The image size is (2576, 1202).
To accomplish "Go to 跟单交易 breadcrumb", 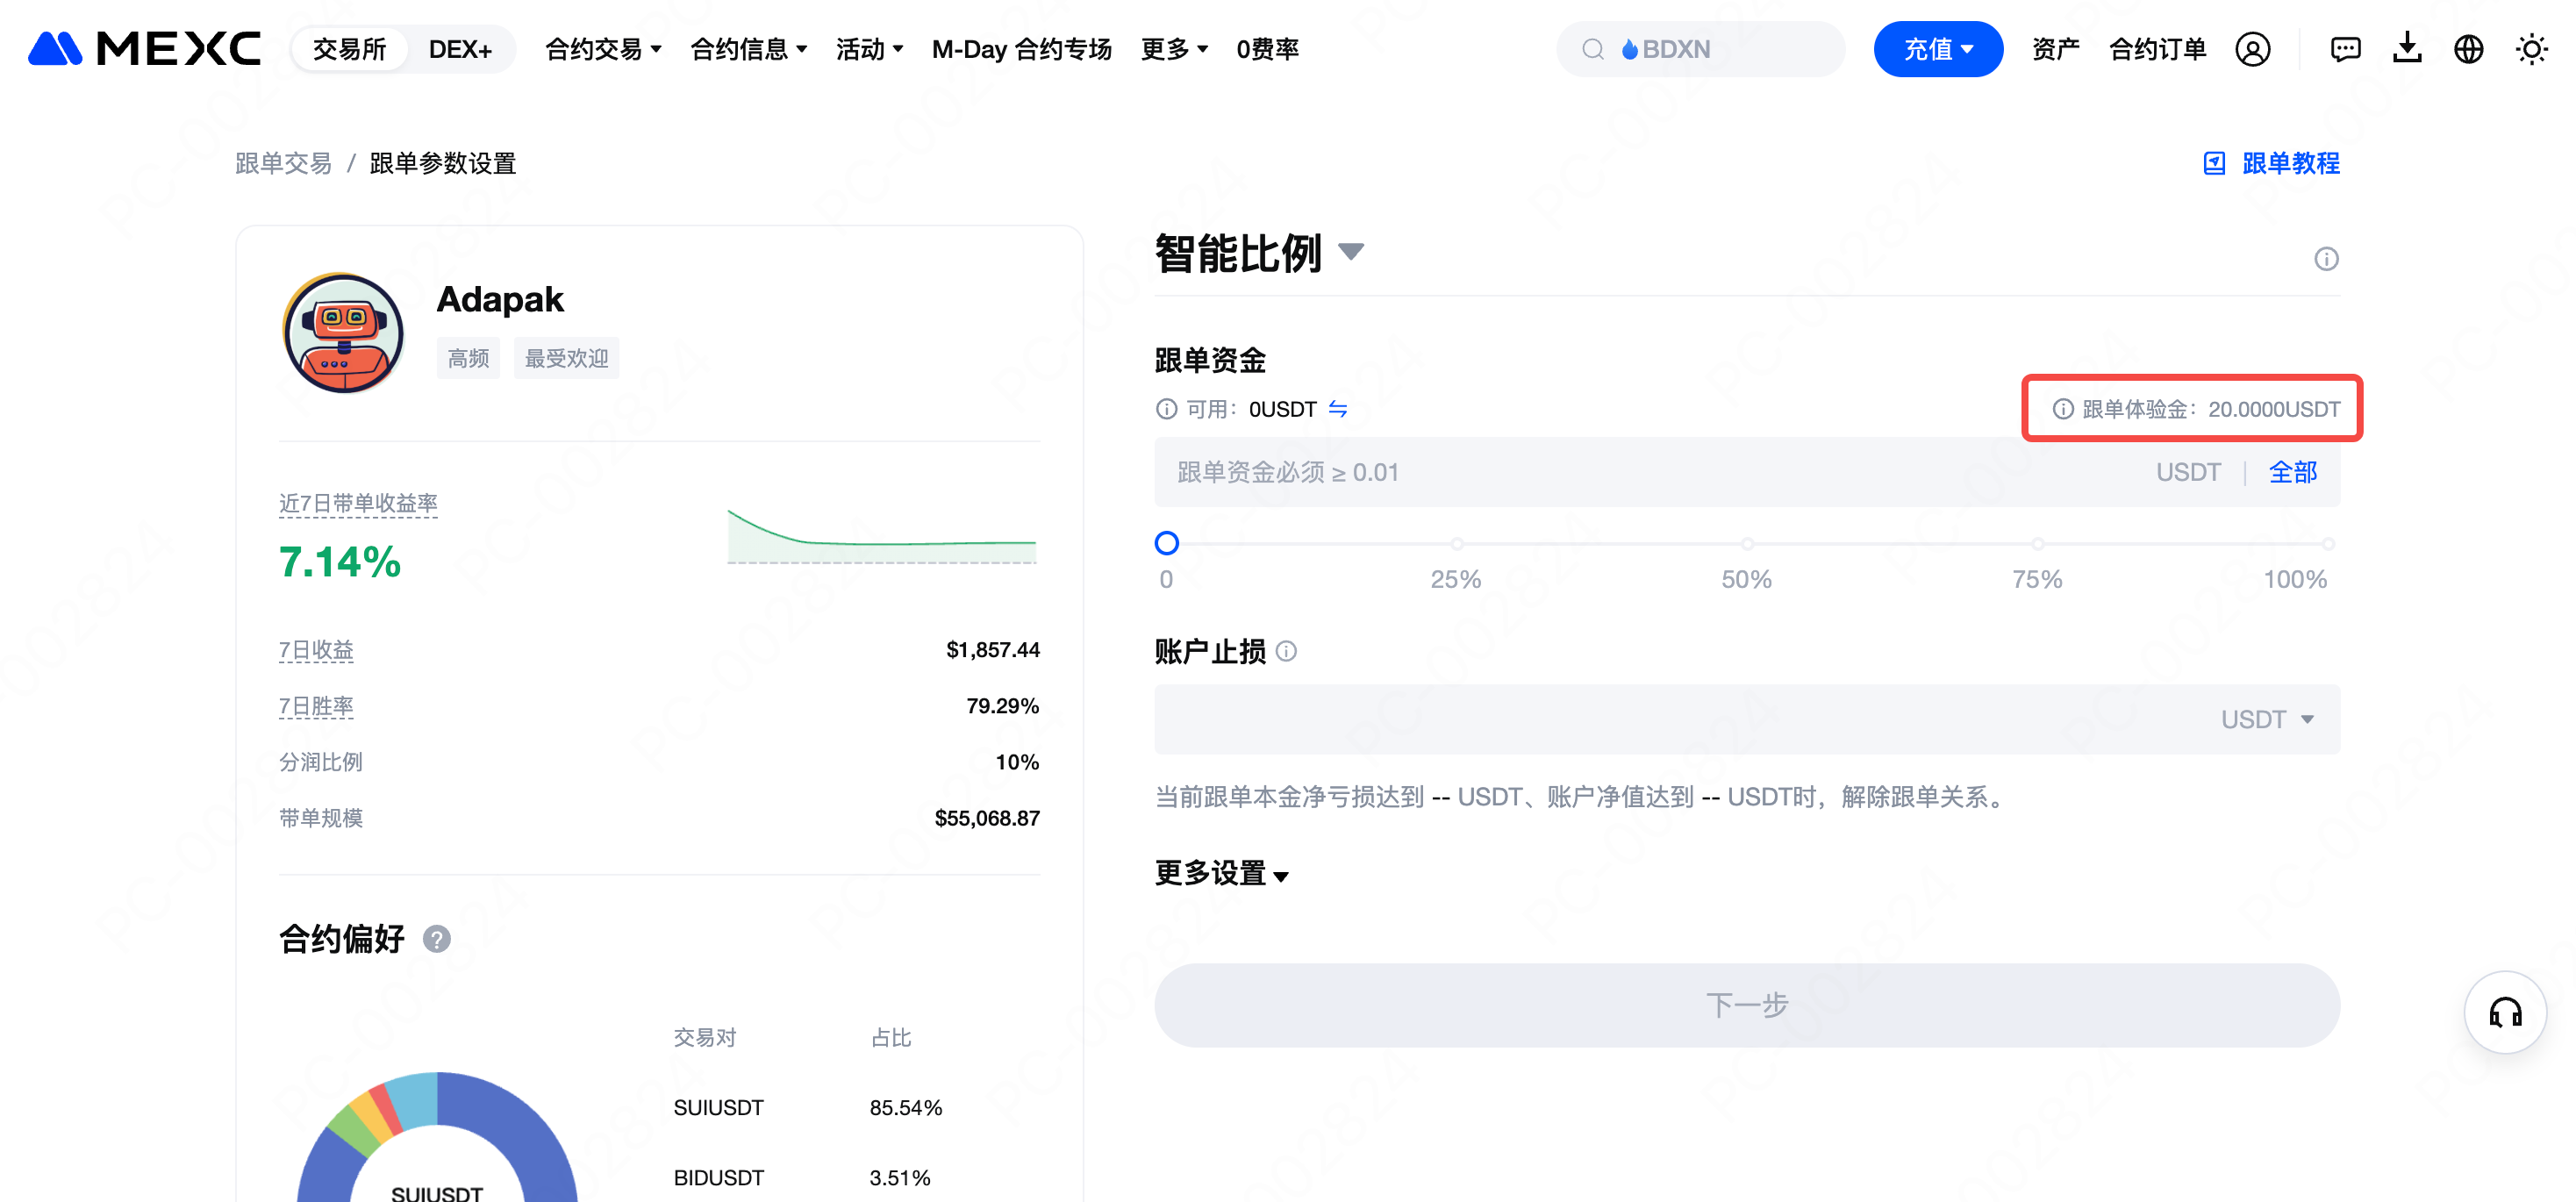I will coord(283,163).
